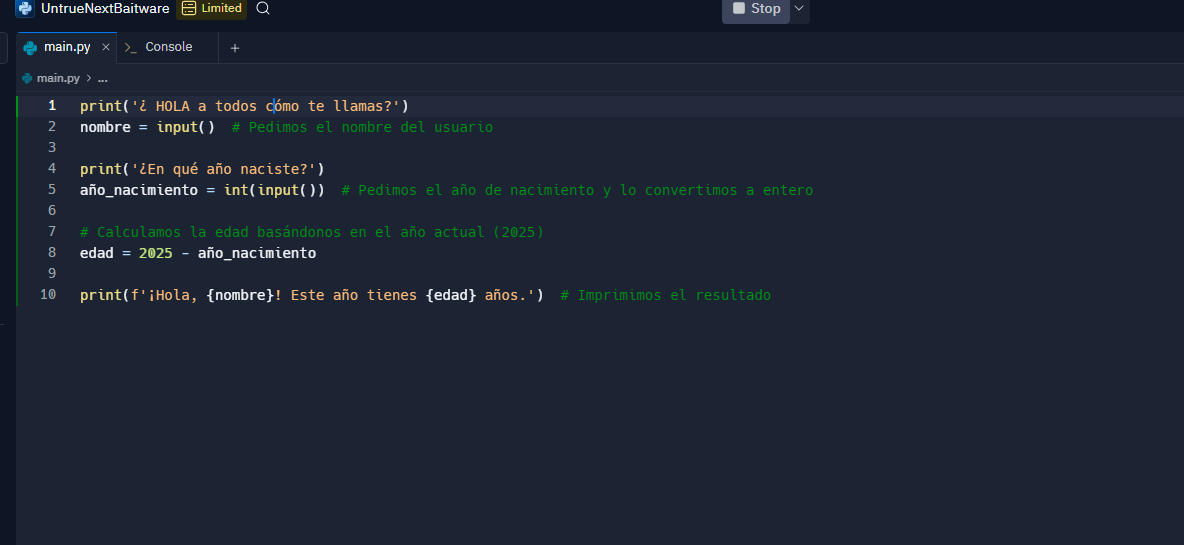Image resolution: width=1184 pixels, height=545 pixels.
Task: Click the 'edad' variable on line 8
Action: tap(97, 253)
